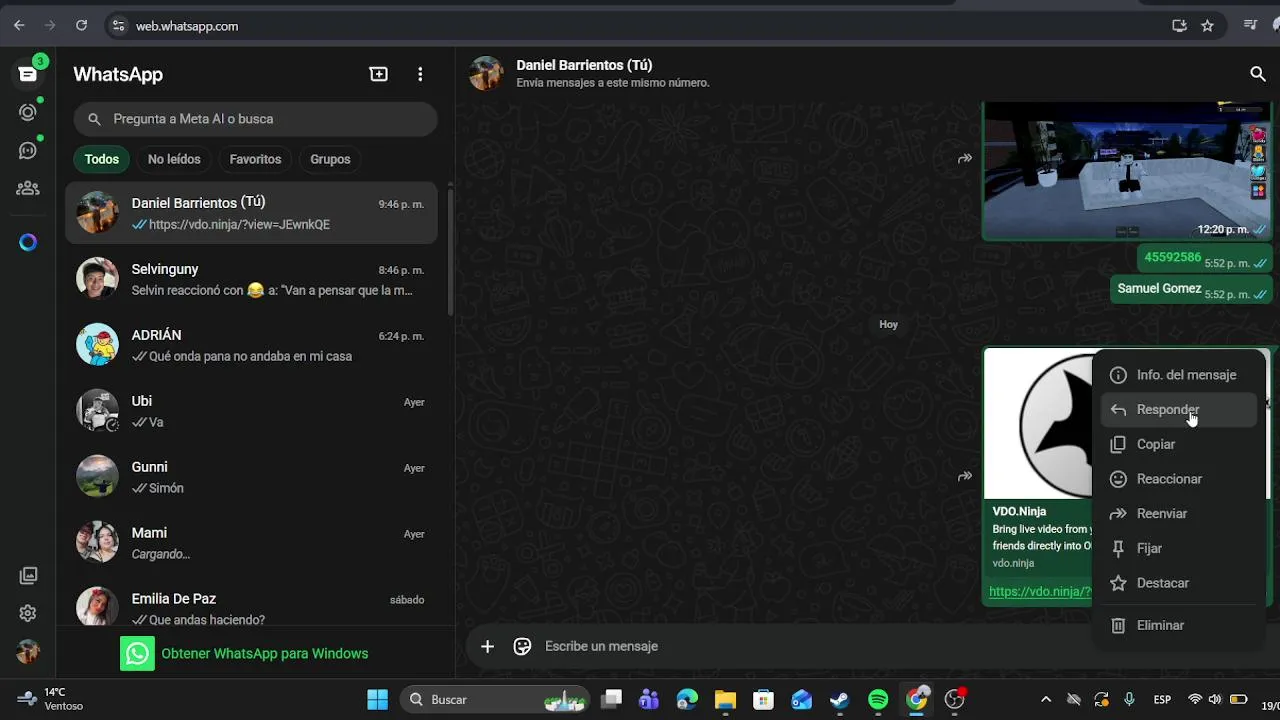
Task: Open the Microsoft Store taskbar icon
Action: tap(763, 700)
